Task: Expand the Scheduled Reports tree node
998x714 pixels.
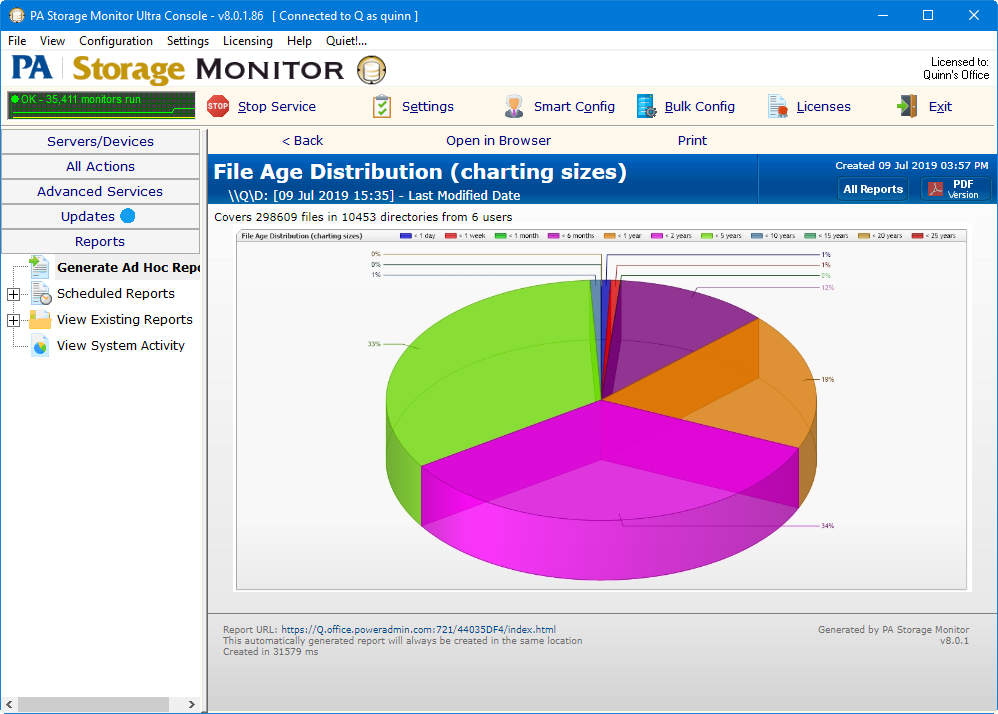Action: [x=13, y=294]
